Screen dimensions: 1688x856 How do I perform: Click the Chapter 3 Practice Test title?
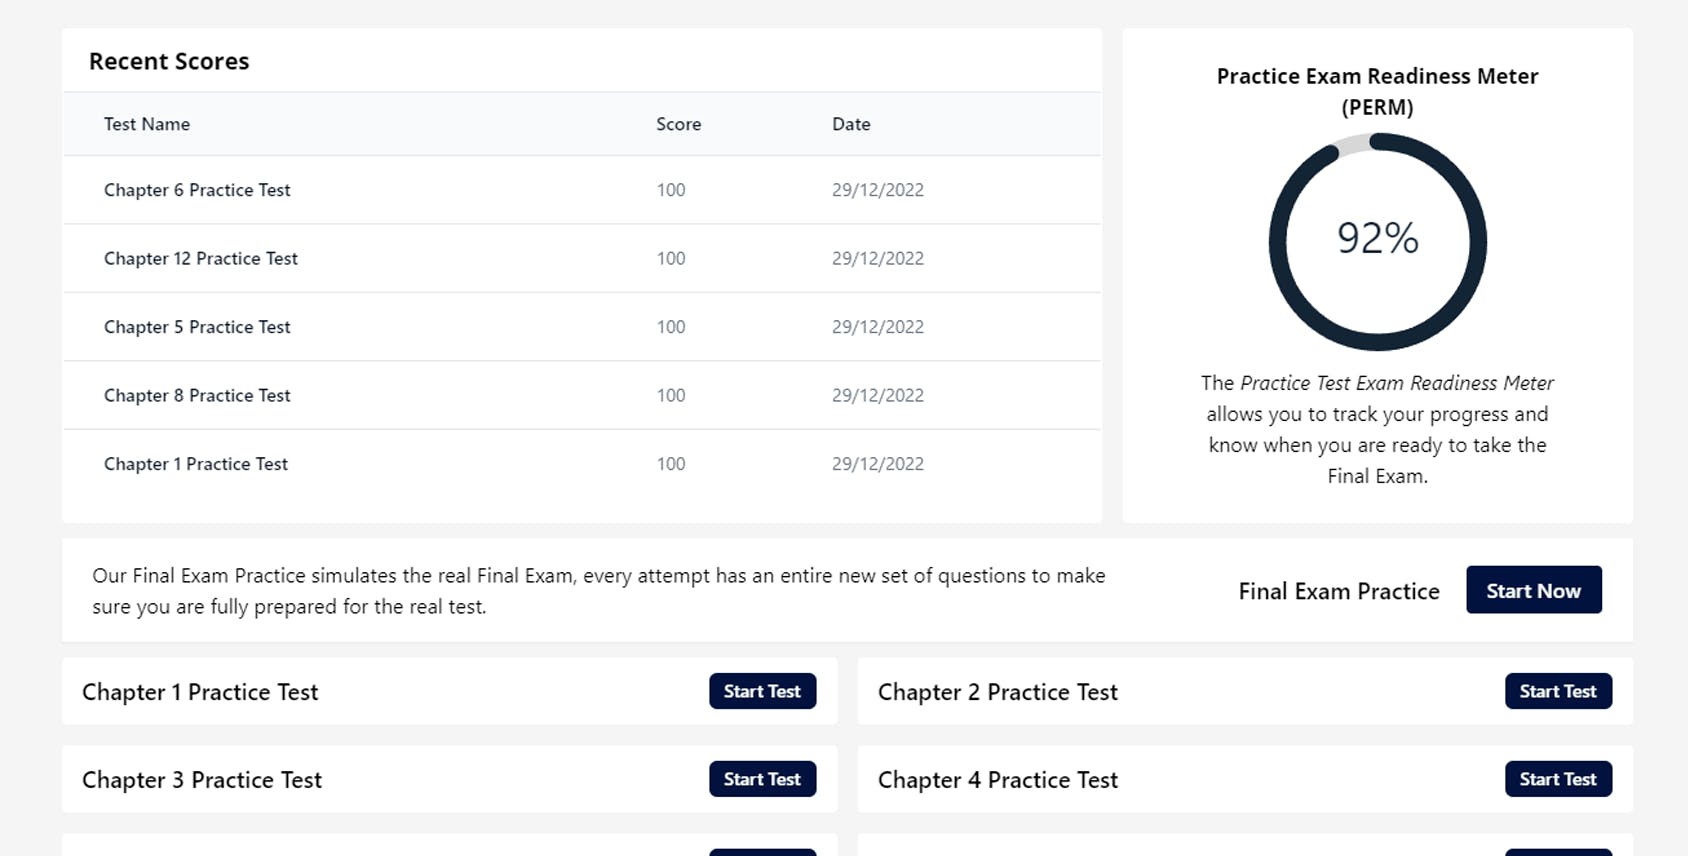click(x=202, y=780)
